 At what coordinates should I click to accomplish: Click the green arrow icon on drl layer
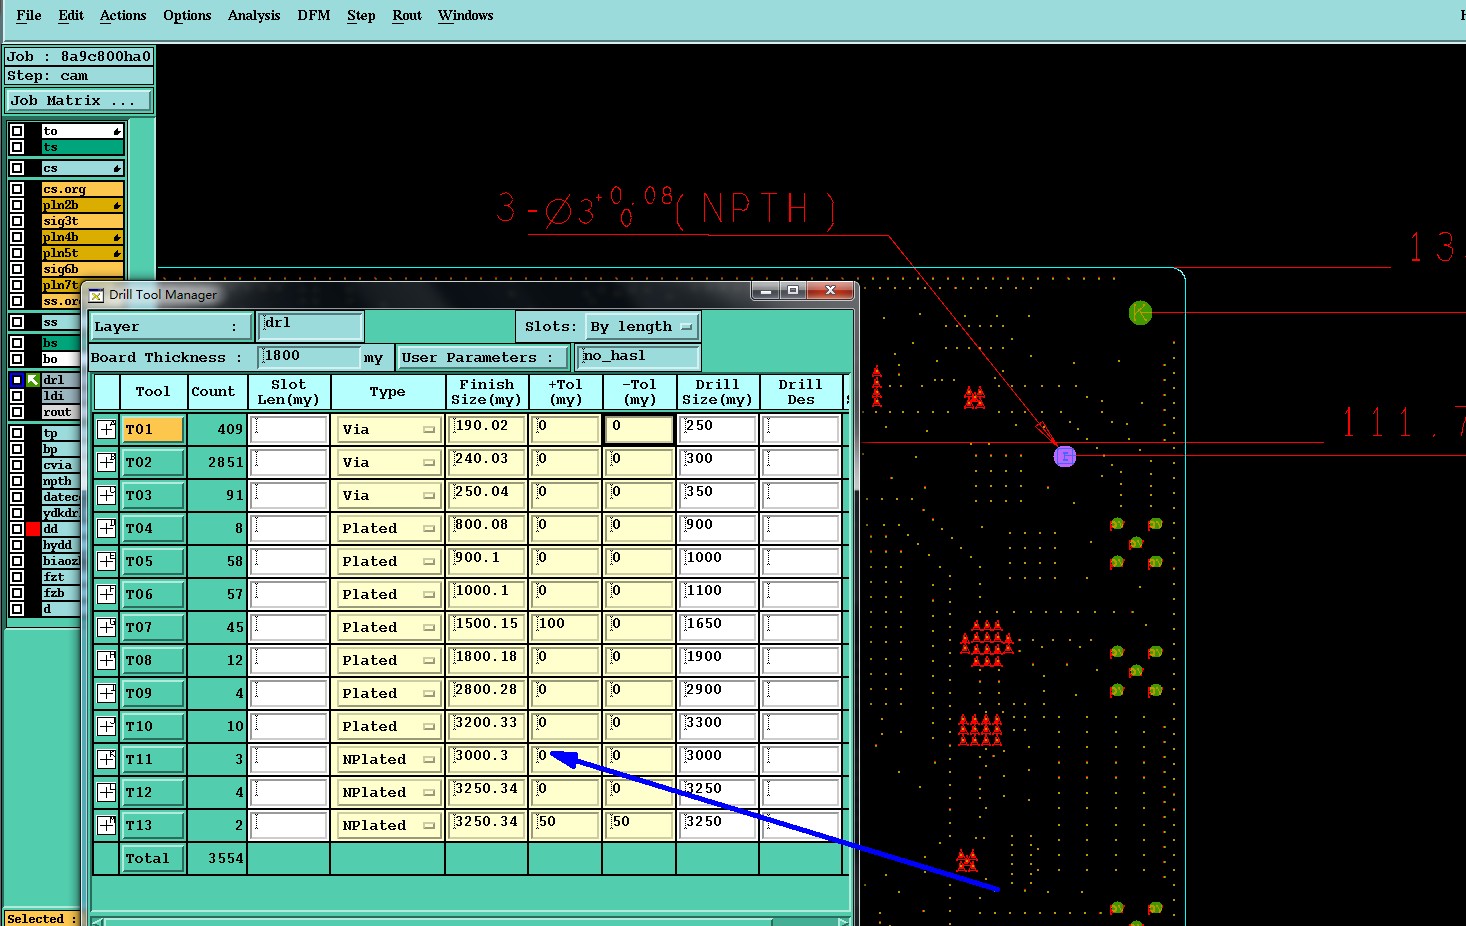coord(33,380)
